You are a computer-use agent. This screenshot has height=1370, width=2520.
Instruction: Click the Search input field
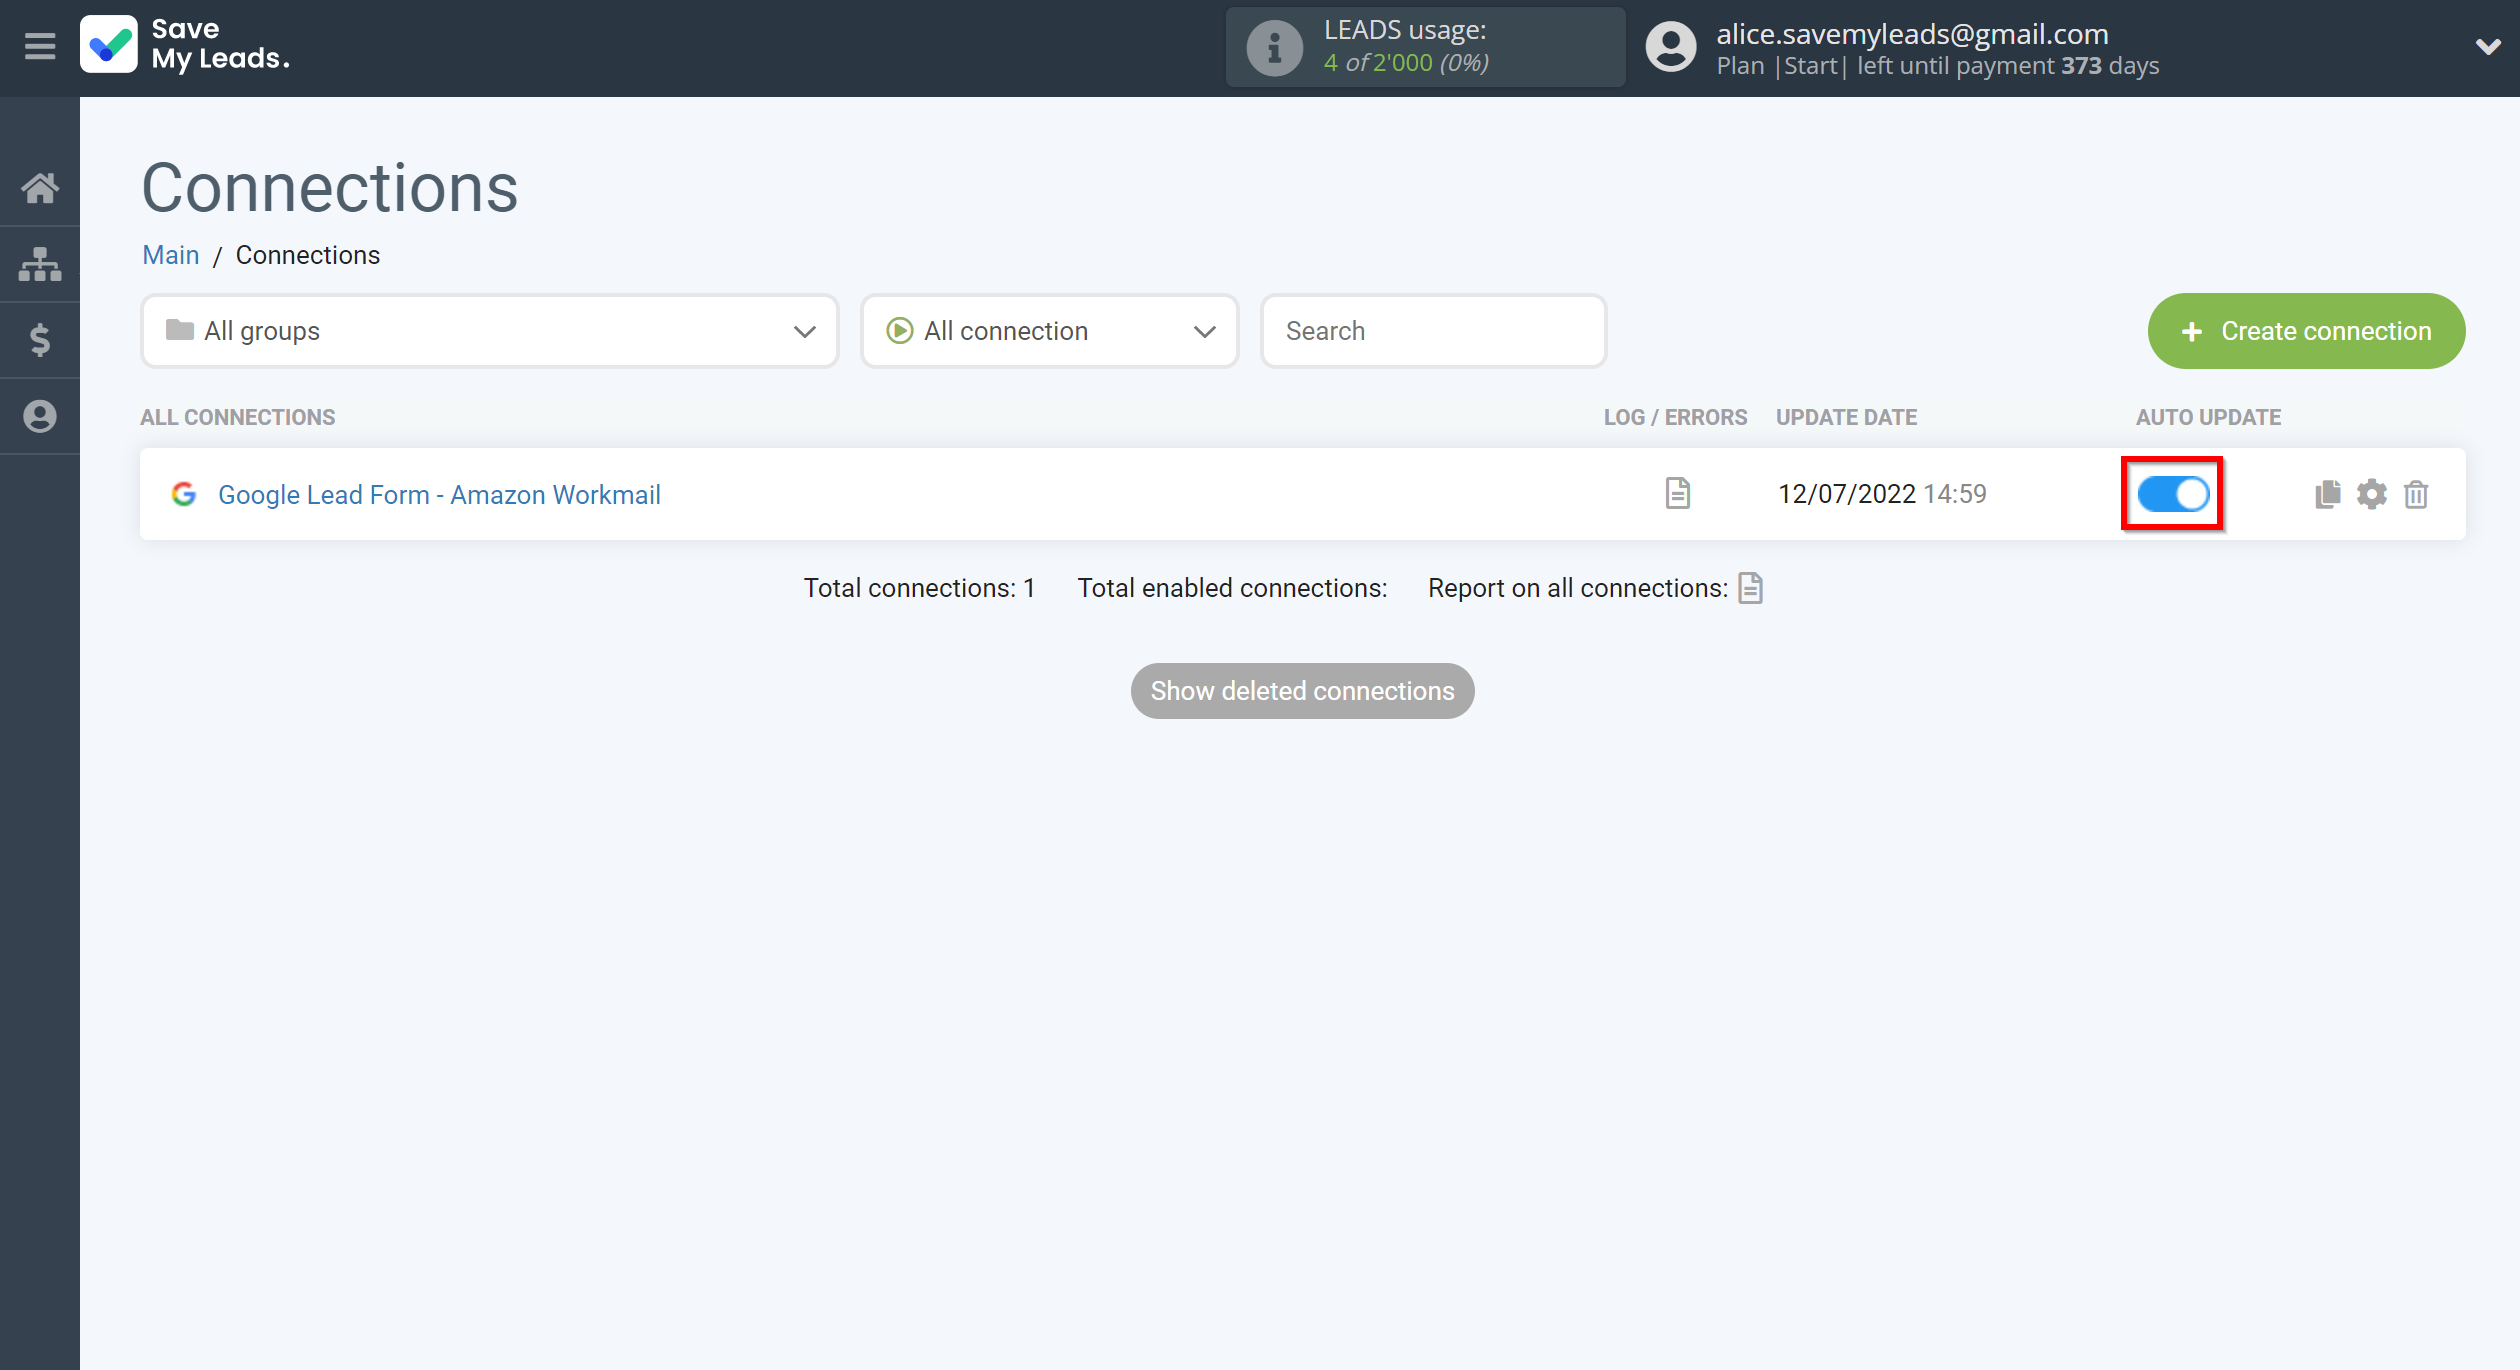(x=1430, y=331)
